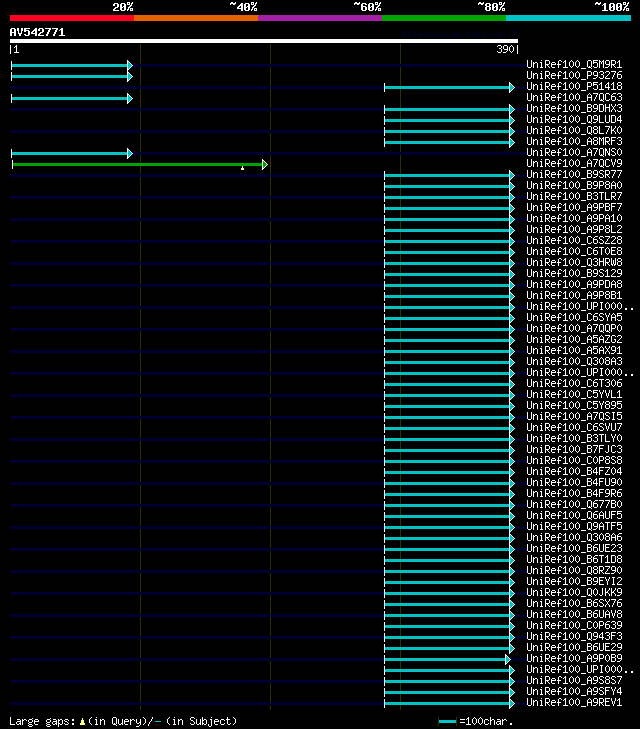Click the label UniRef100_A5AX91
The width and height of the screenshot is (640, 729).
point(574,351)
